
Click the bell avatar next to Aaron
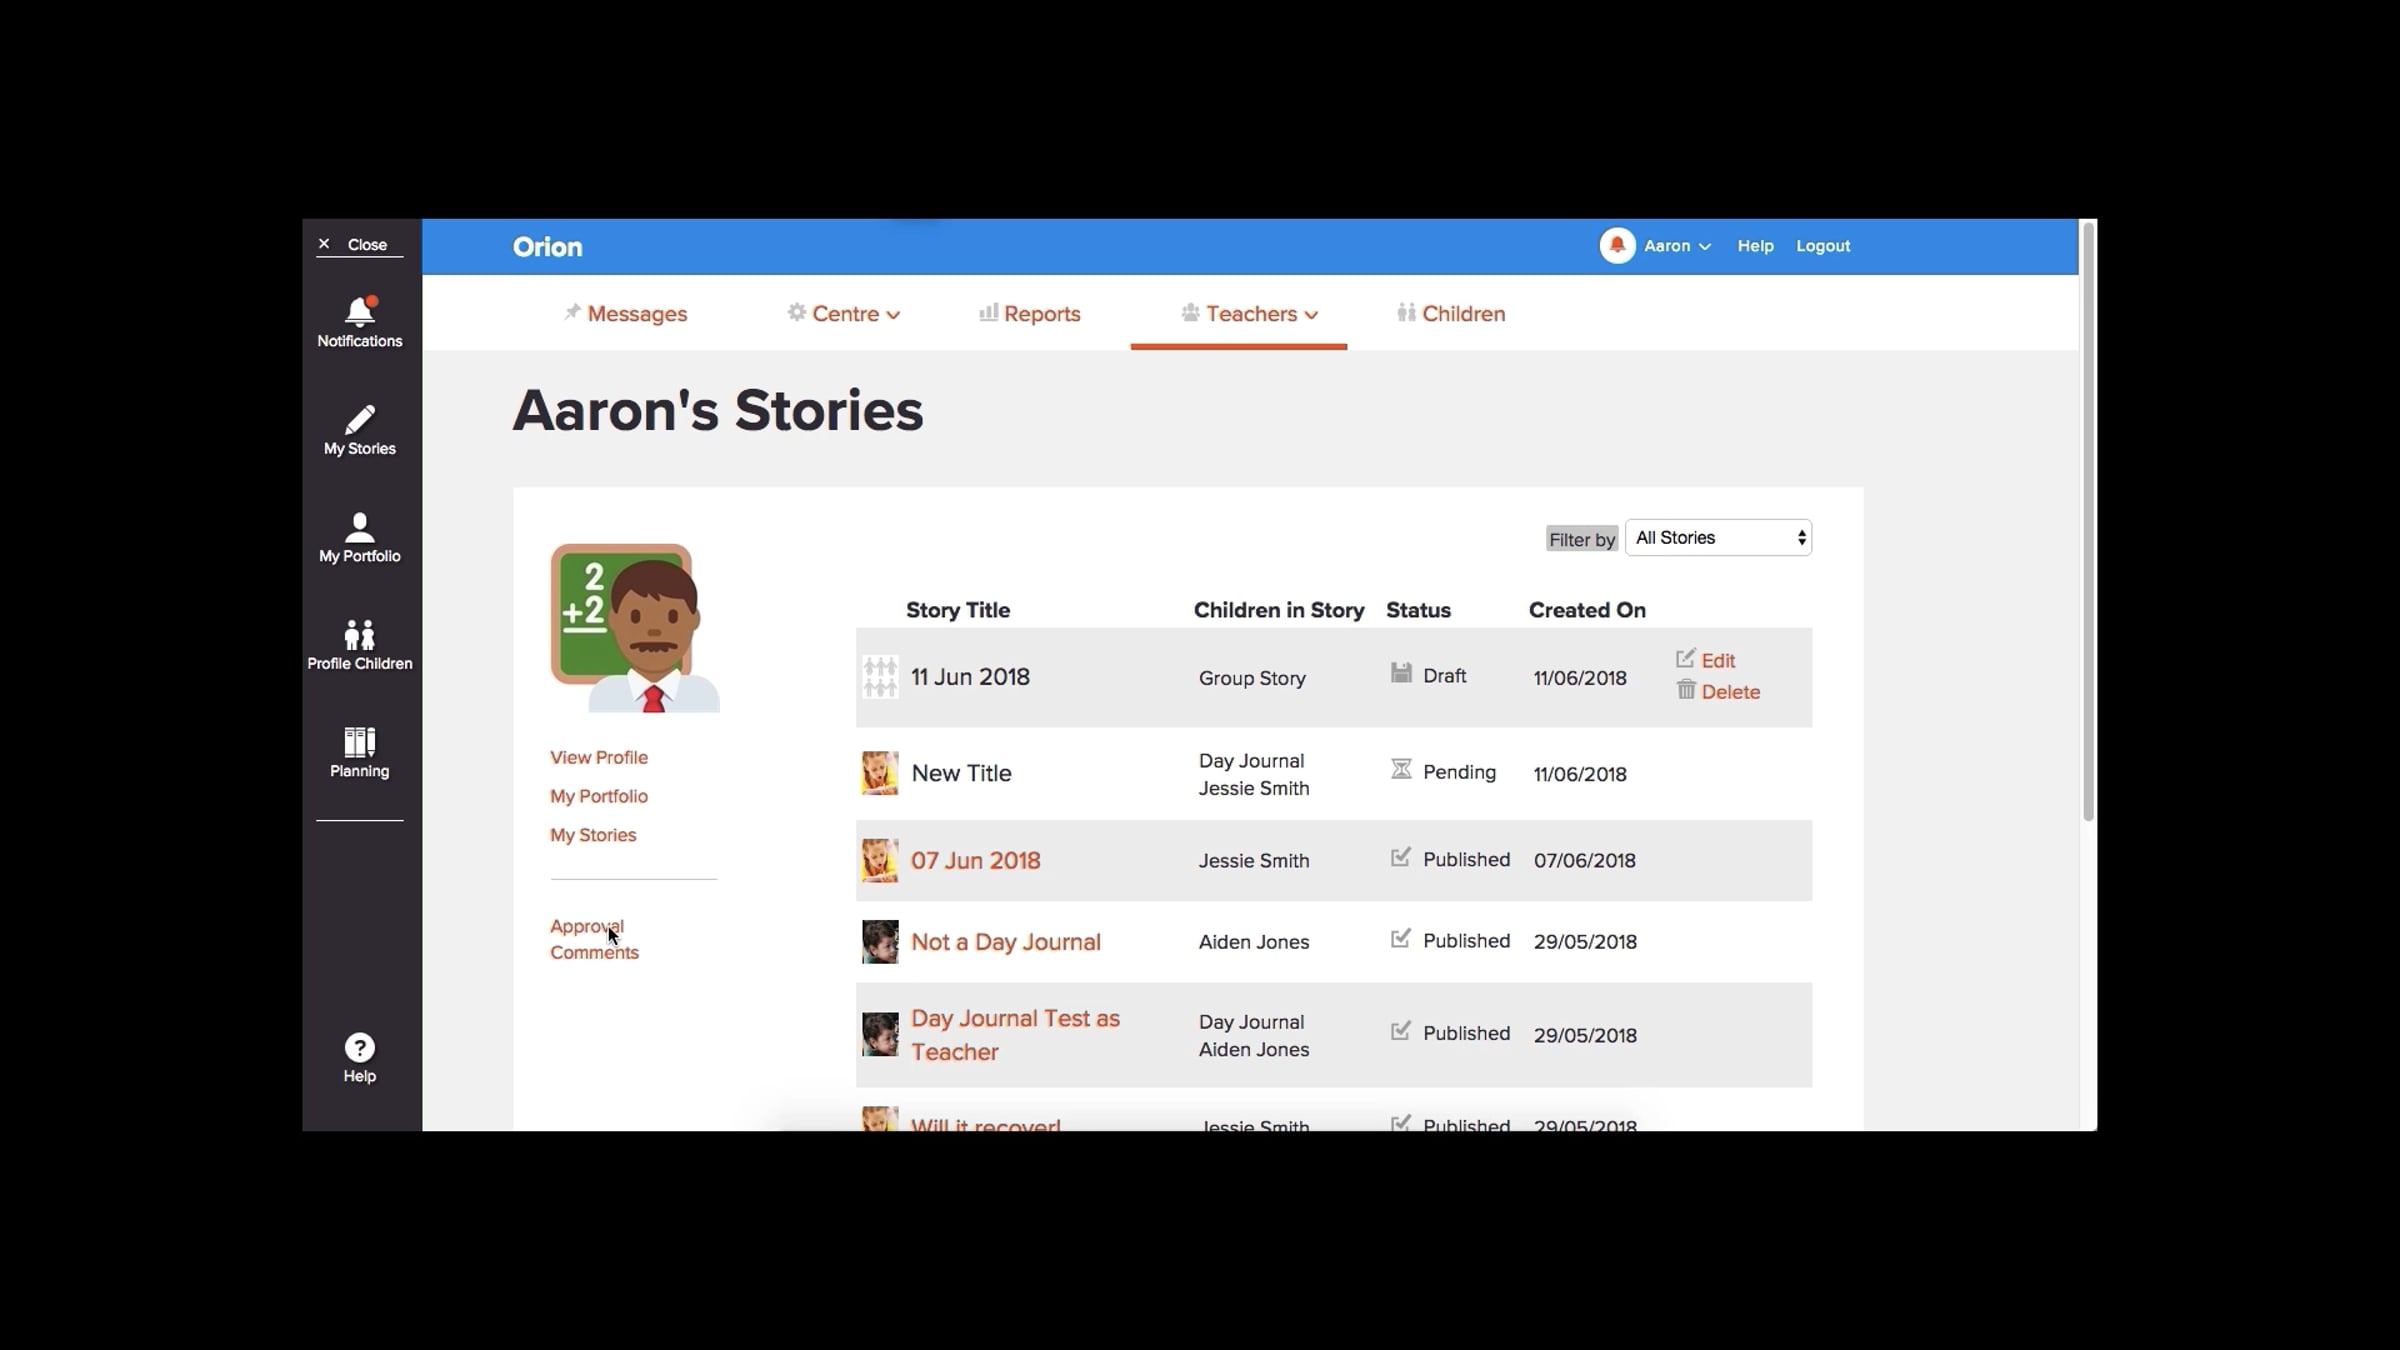tap(1616, 246)
